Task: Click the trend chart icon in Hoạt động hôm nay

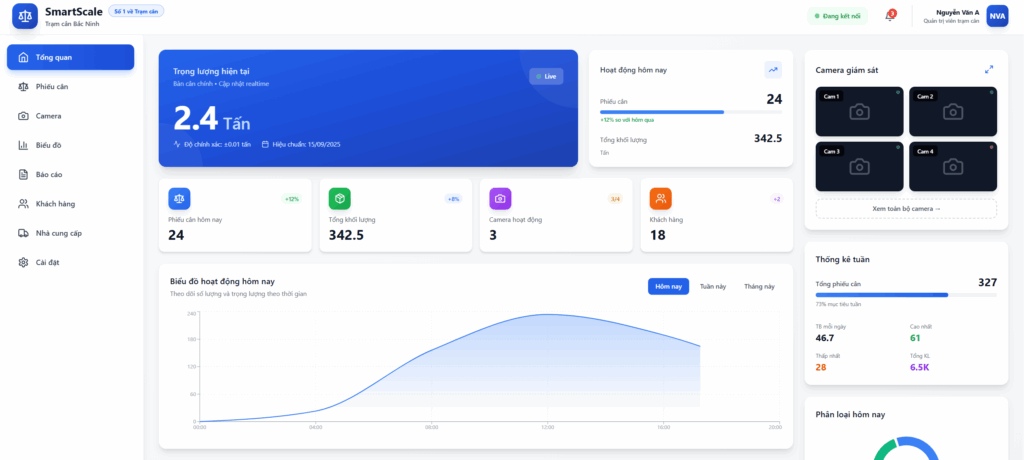Action: coord(773,70)
